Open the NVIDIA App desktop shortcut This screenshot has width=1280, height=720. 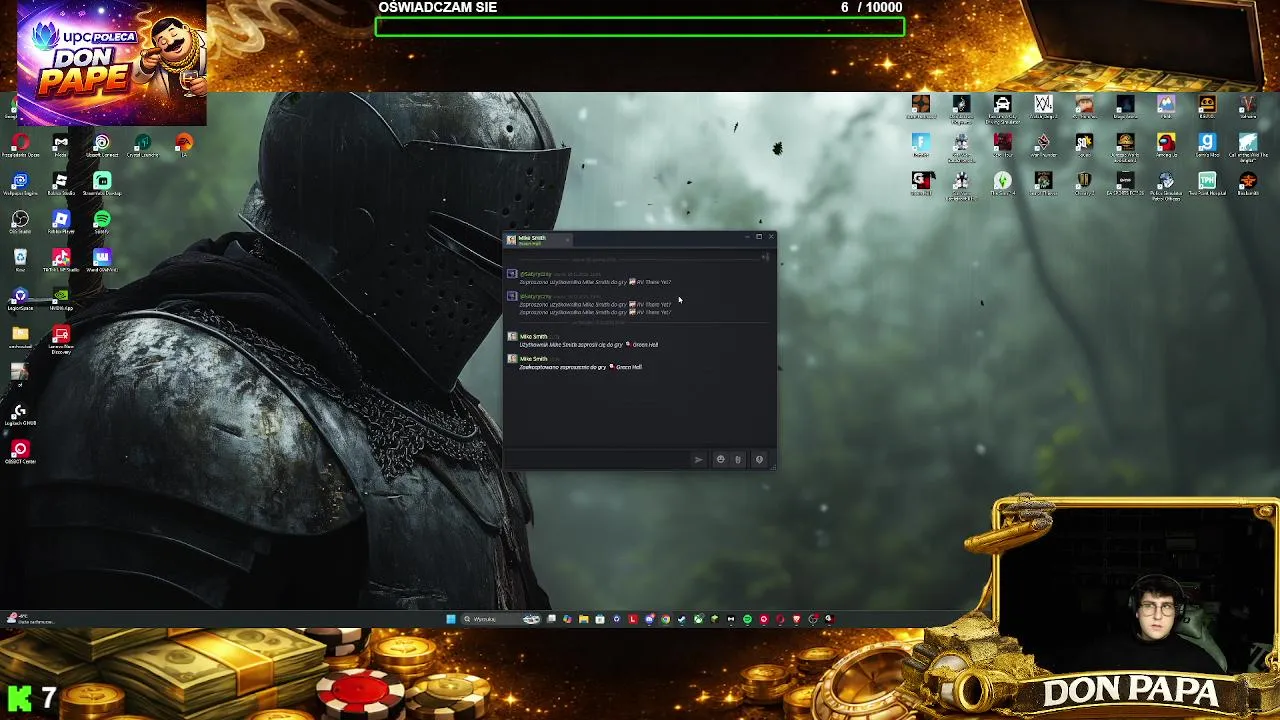coord(61,299)
